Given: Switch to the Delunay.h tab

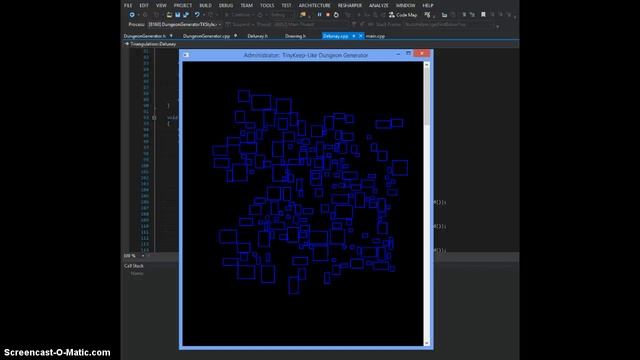Looking at the screenshot, I should (258, 36).
